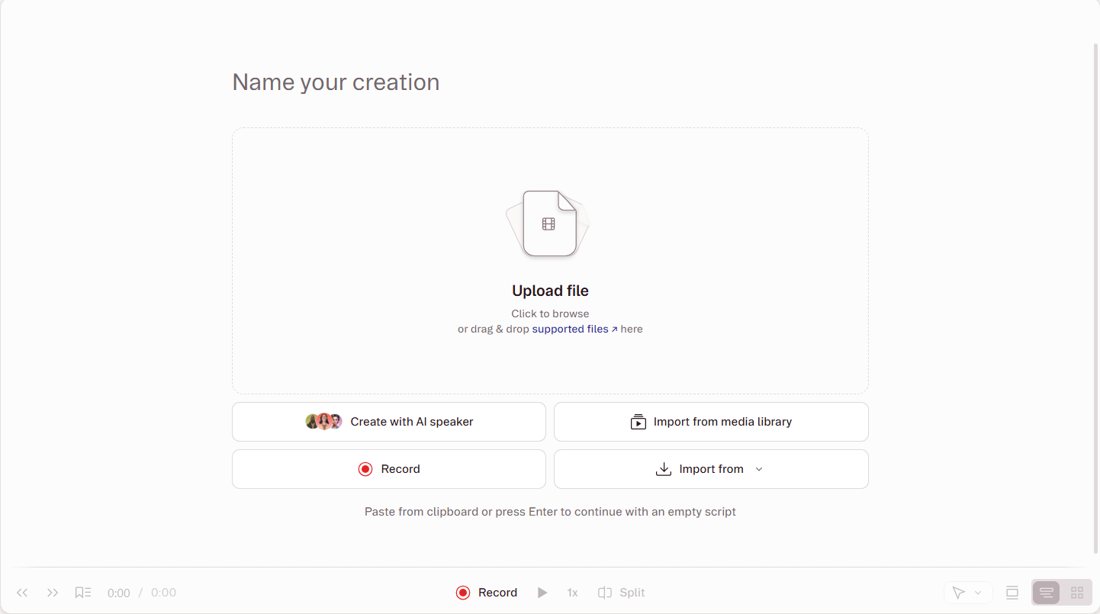
Task: Click the upload file document icon
Action: click(549, 223)
